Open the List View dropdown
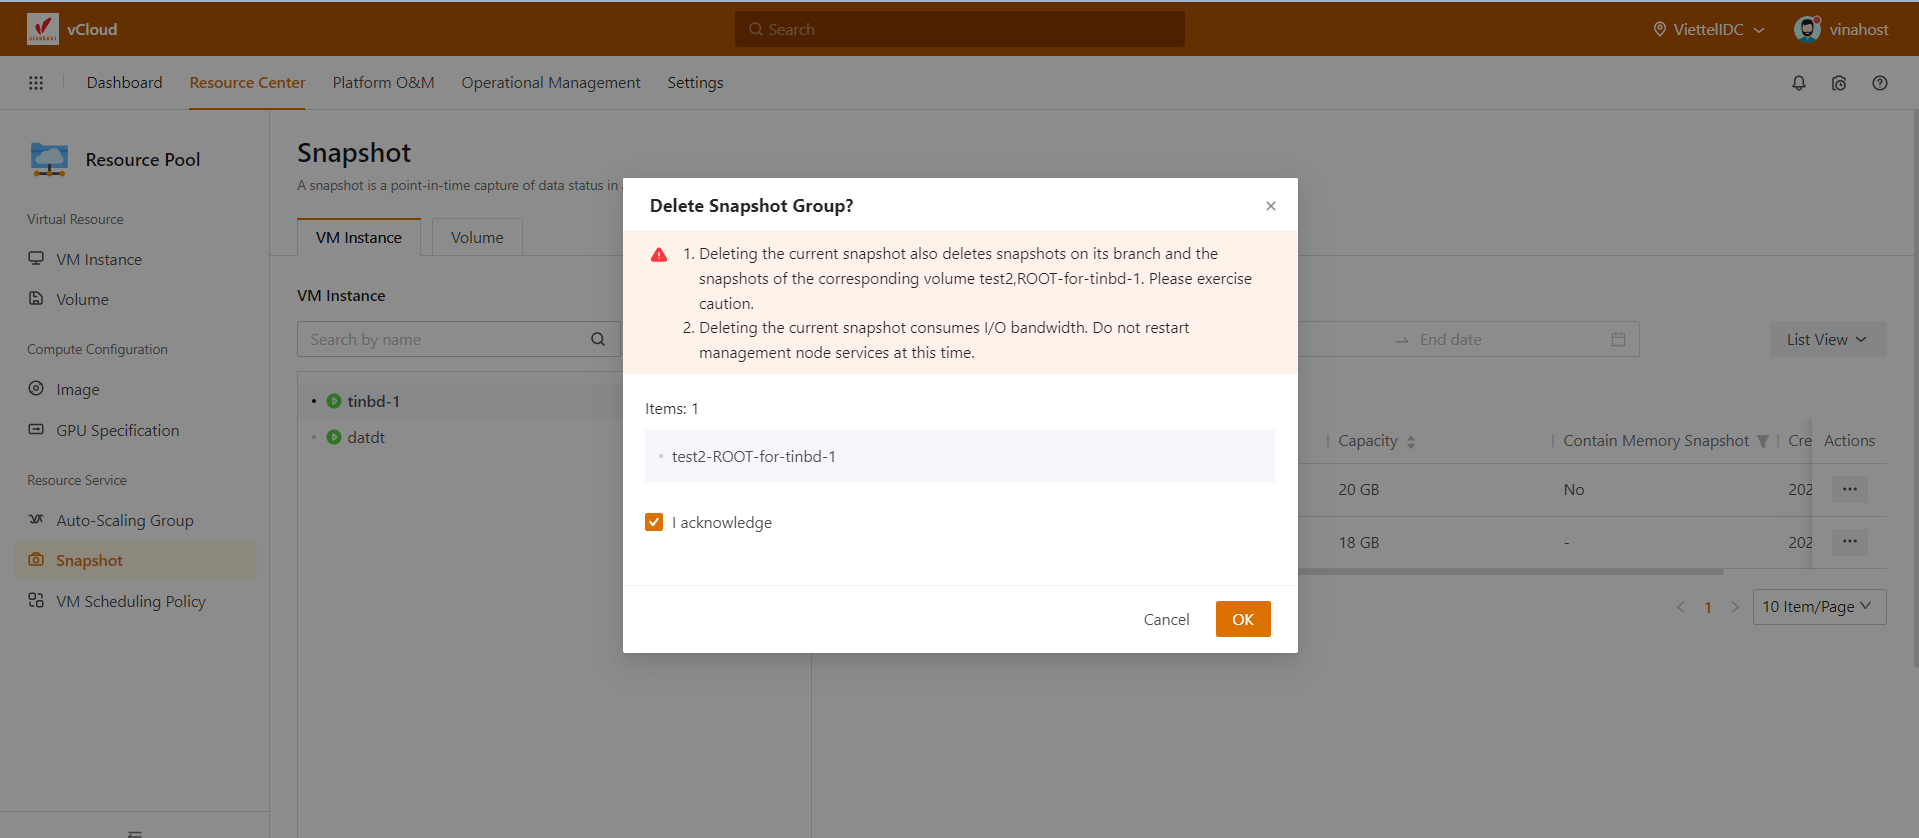The image size is (1919, 838). tap(1827, 339)
